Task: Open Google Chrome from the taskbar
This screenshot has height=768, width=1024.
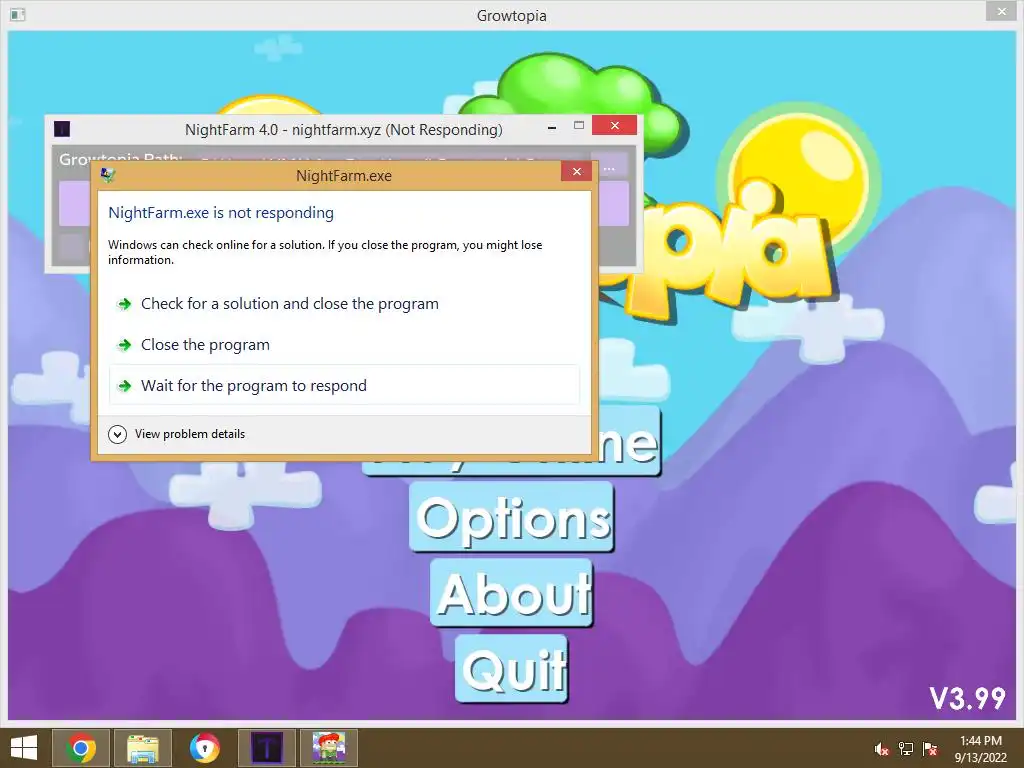Action: point(81,748)
